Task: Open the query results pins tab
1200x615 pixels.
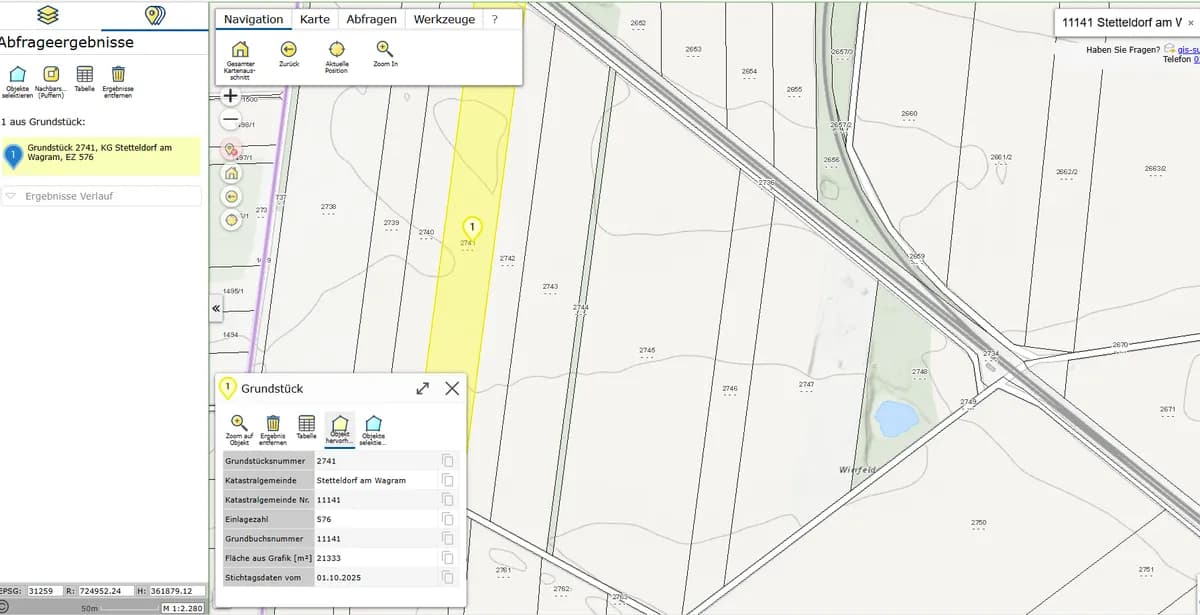Action: point(154,15)
